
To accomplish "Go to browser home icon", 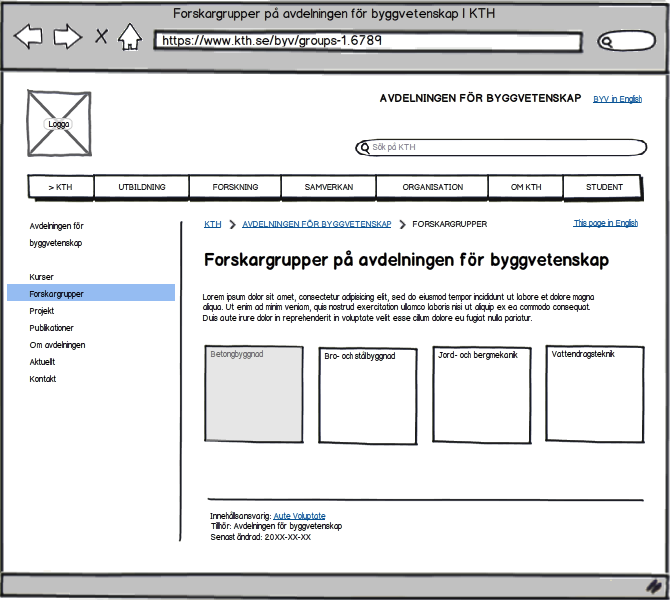I will click(130, 38).
